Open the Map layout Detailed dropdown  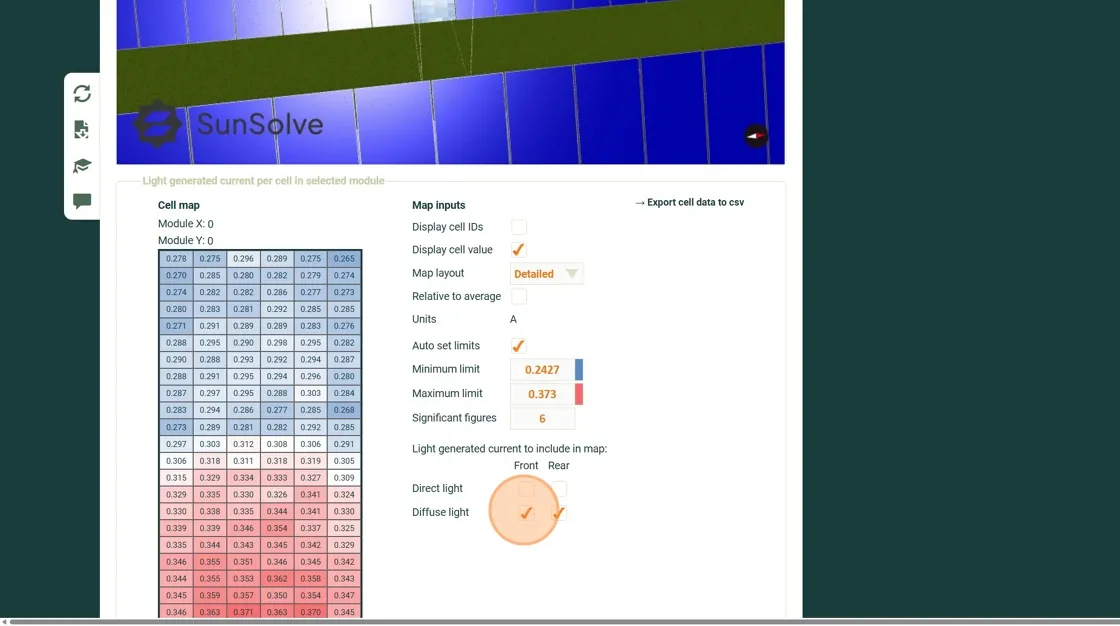click(x=546, y=274)
